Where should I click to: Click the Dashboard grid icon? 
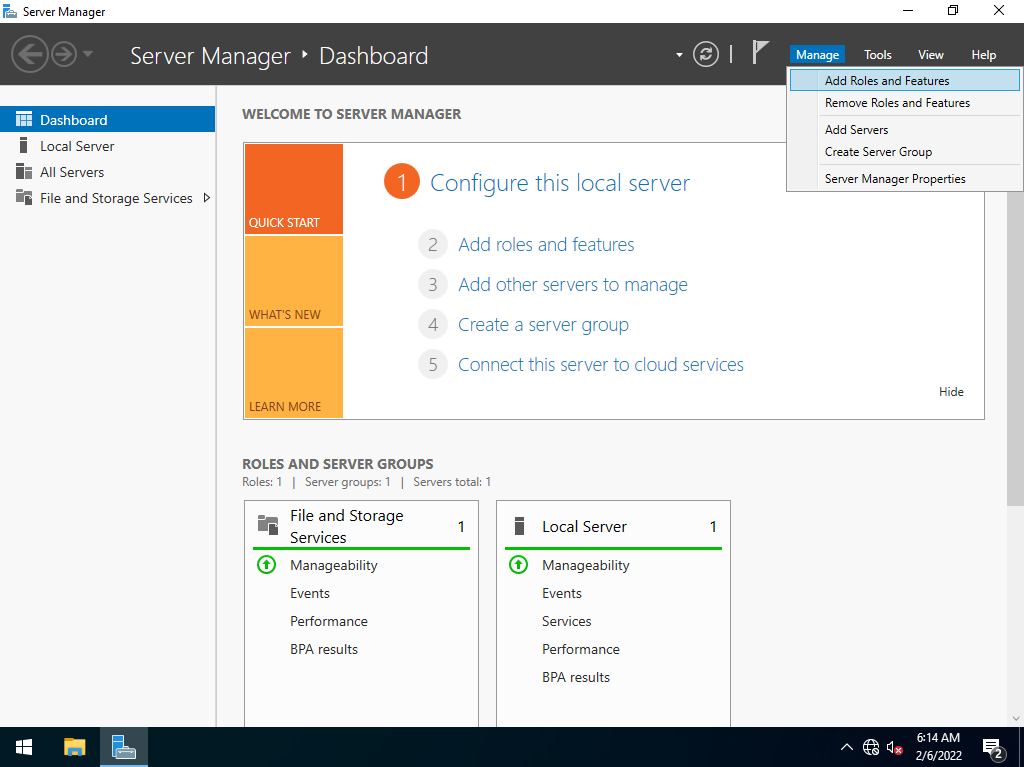[24, 119]
